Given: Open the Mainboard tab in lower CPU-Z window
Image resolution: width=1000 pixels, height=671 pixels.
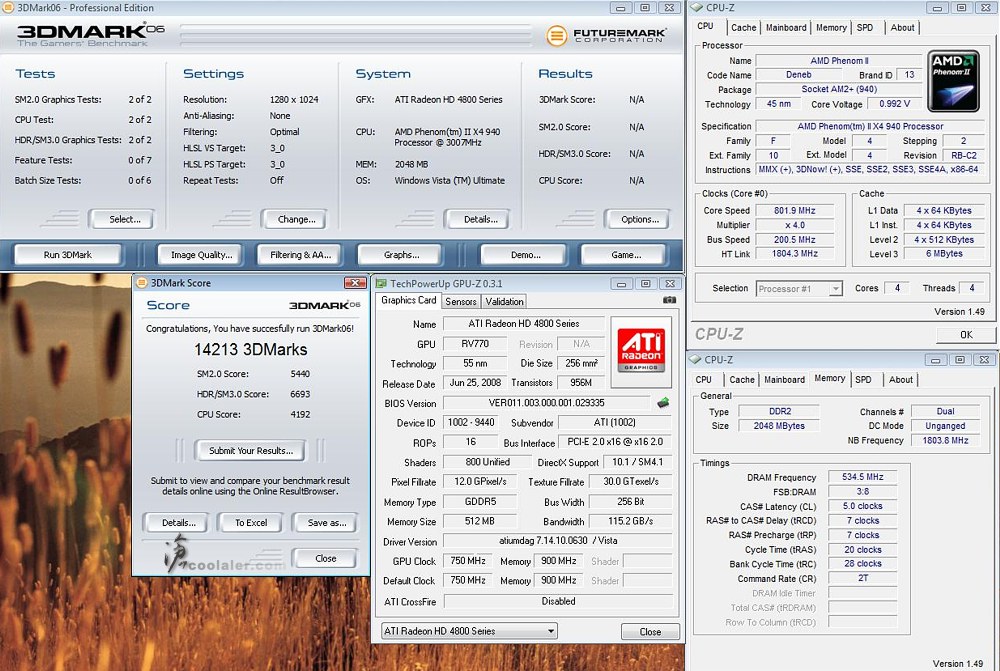Looking at the screenshot, I should [x=784, y=380].
